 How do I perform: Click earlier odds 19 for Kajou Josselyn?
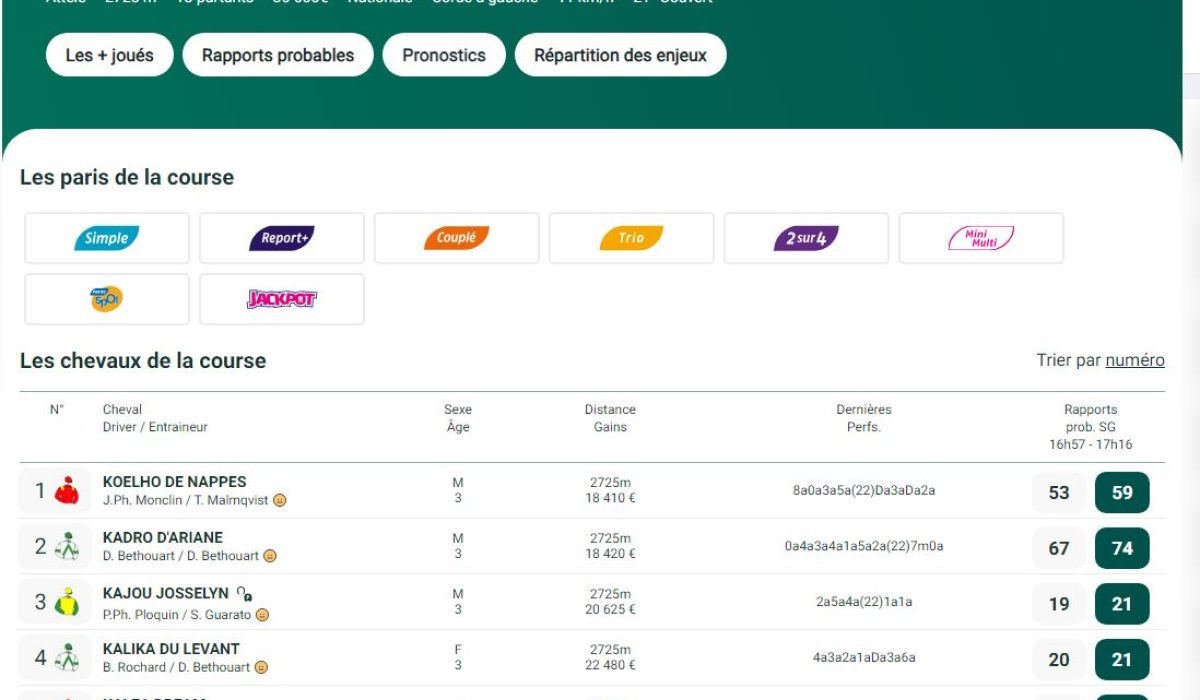tap(1059, 604)
